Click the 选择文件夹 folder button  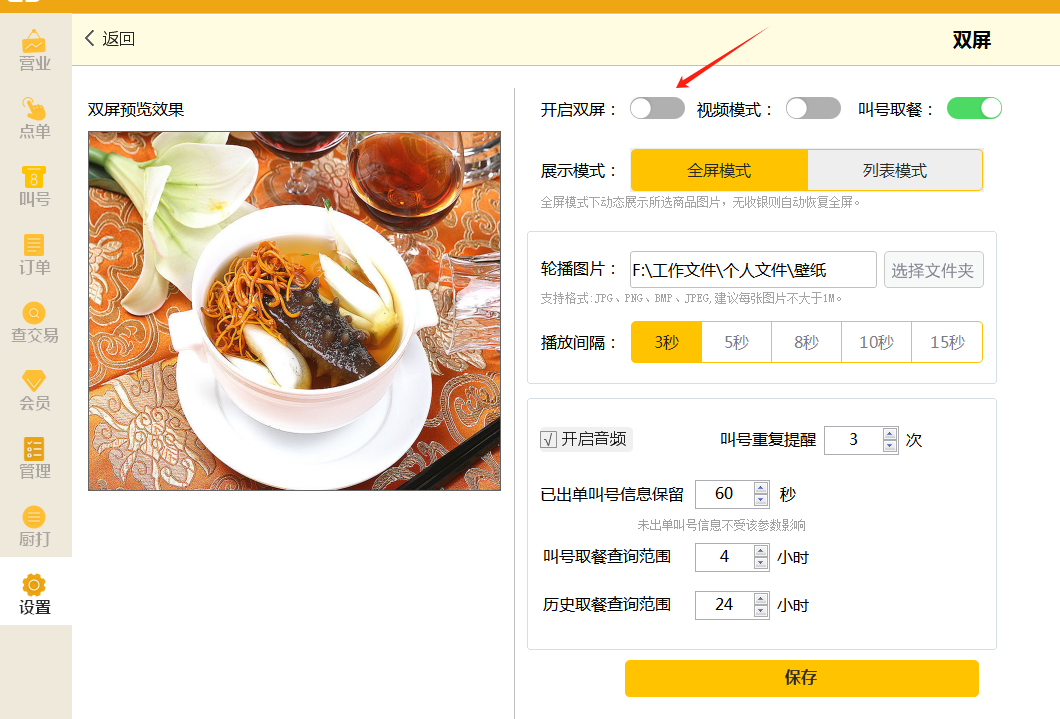[933, 270]
